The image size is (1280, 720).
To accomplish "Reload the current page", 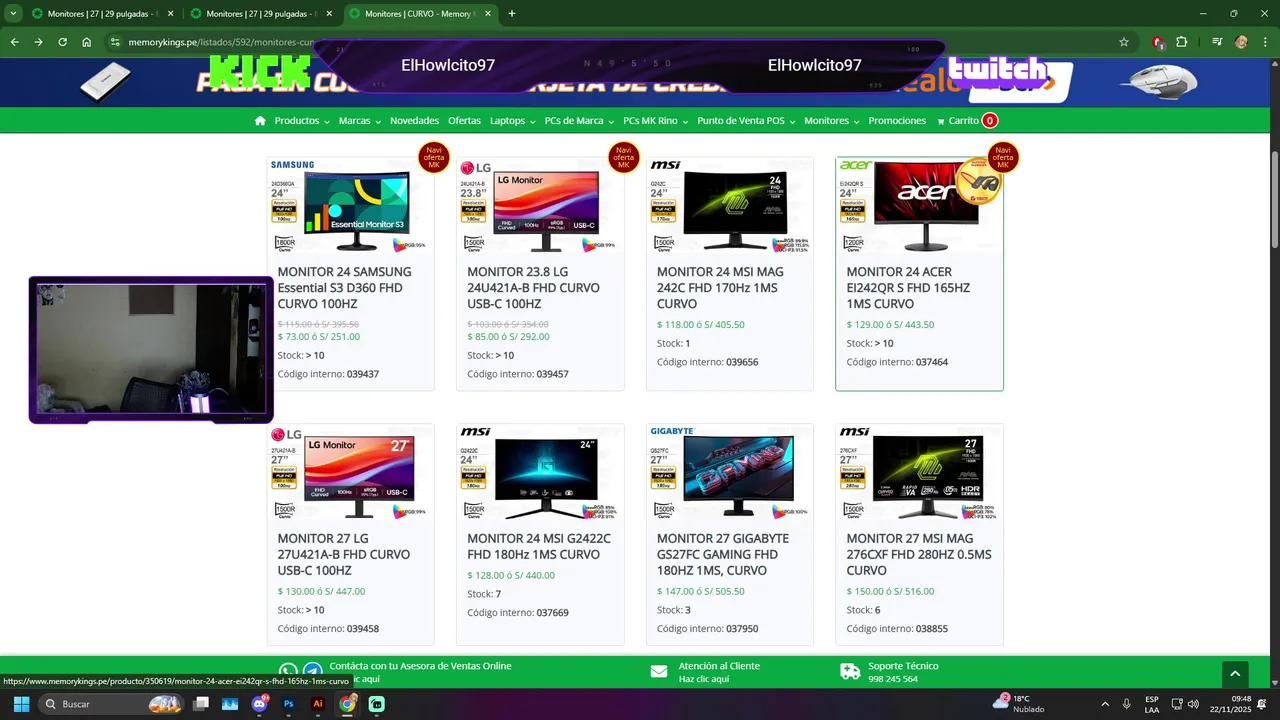I will (62, 42).
